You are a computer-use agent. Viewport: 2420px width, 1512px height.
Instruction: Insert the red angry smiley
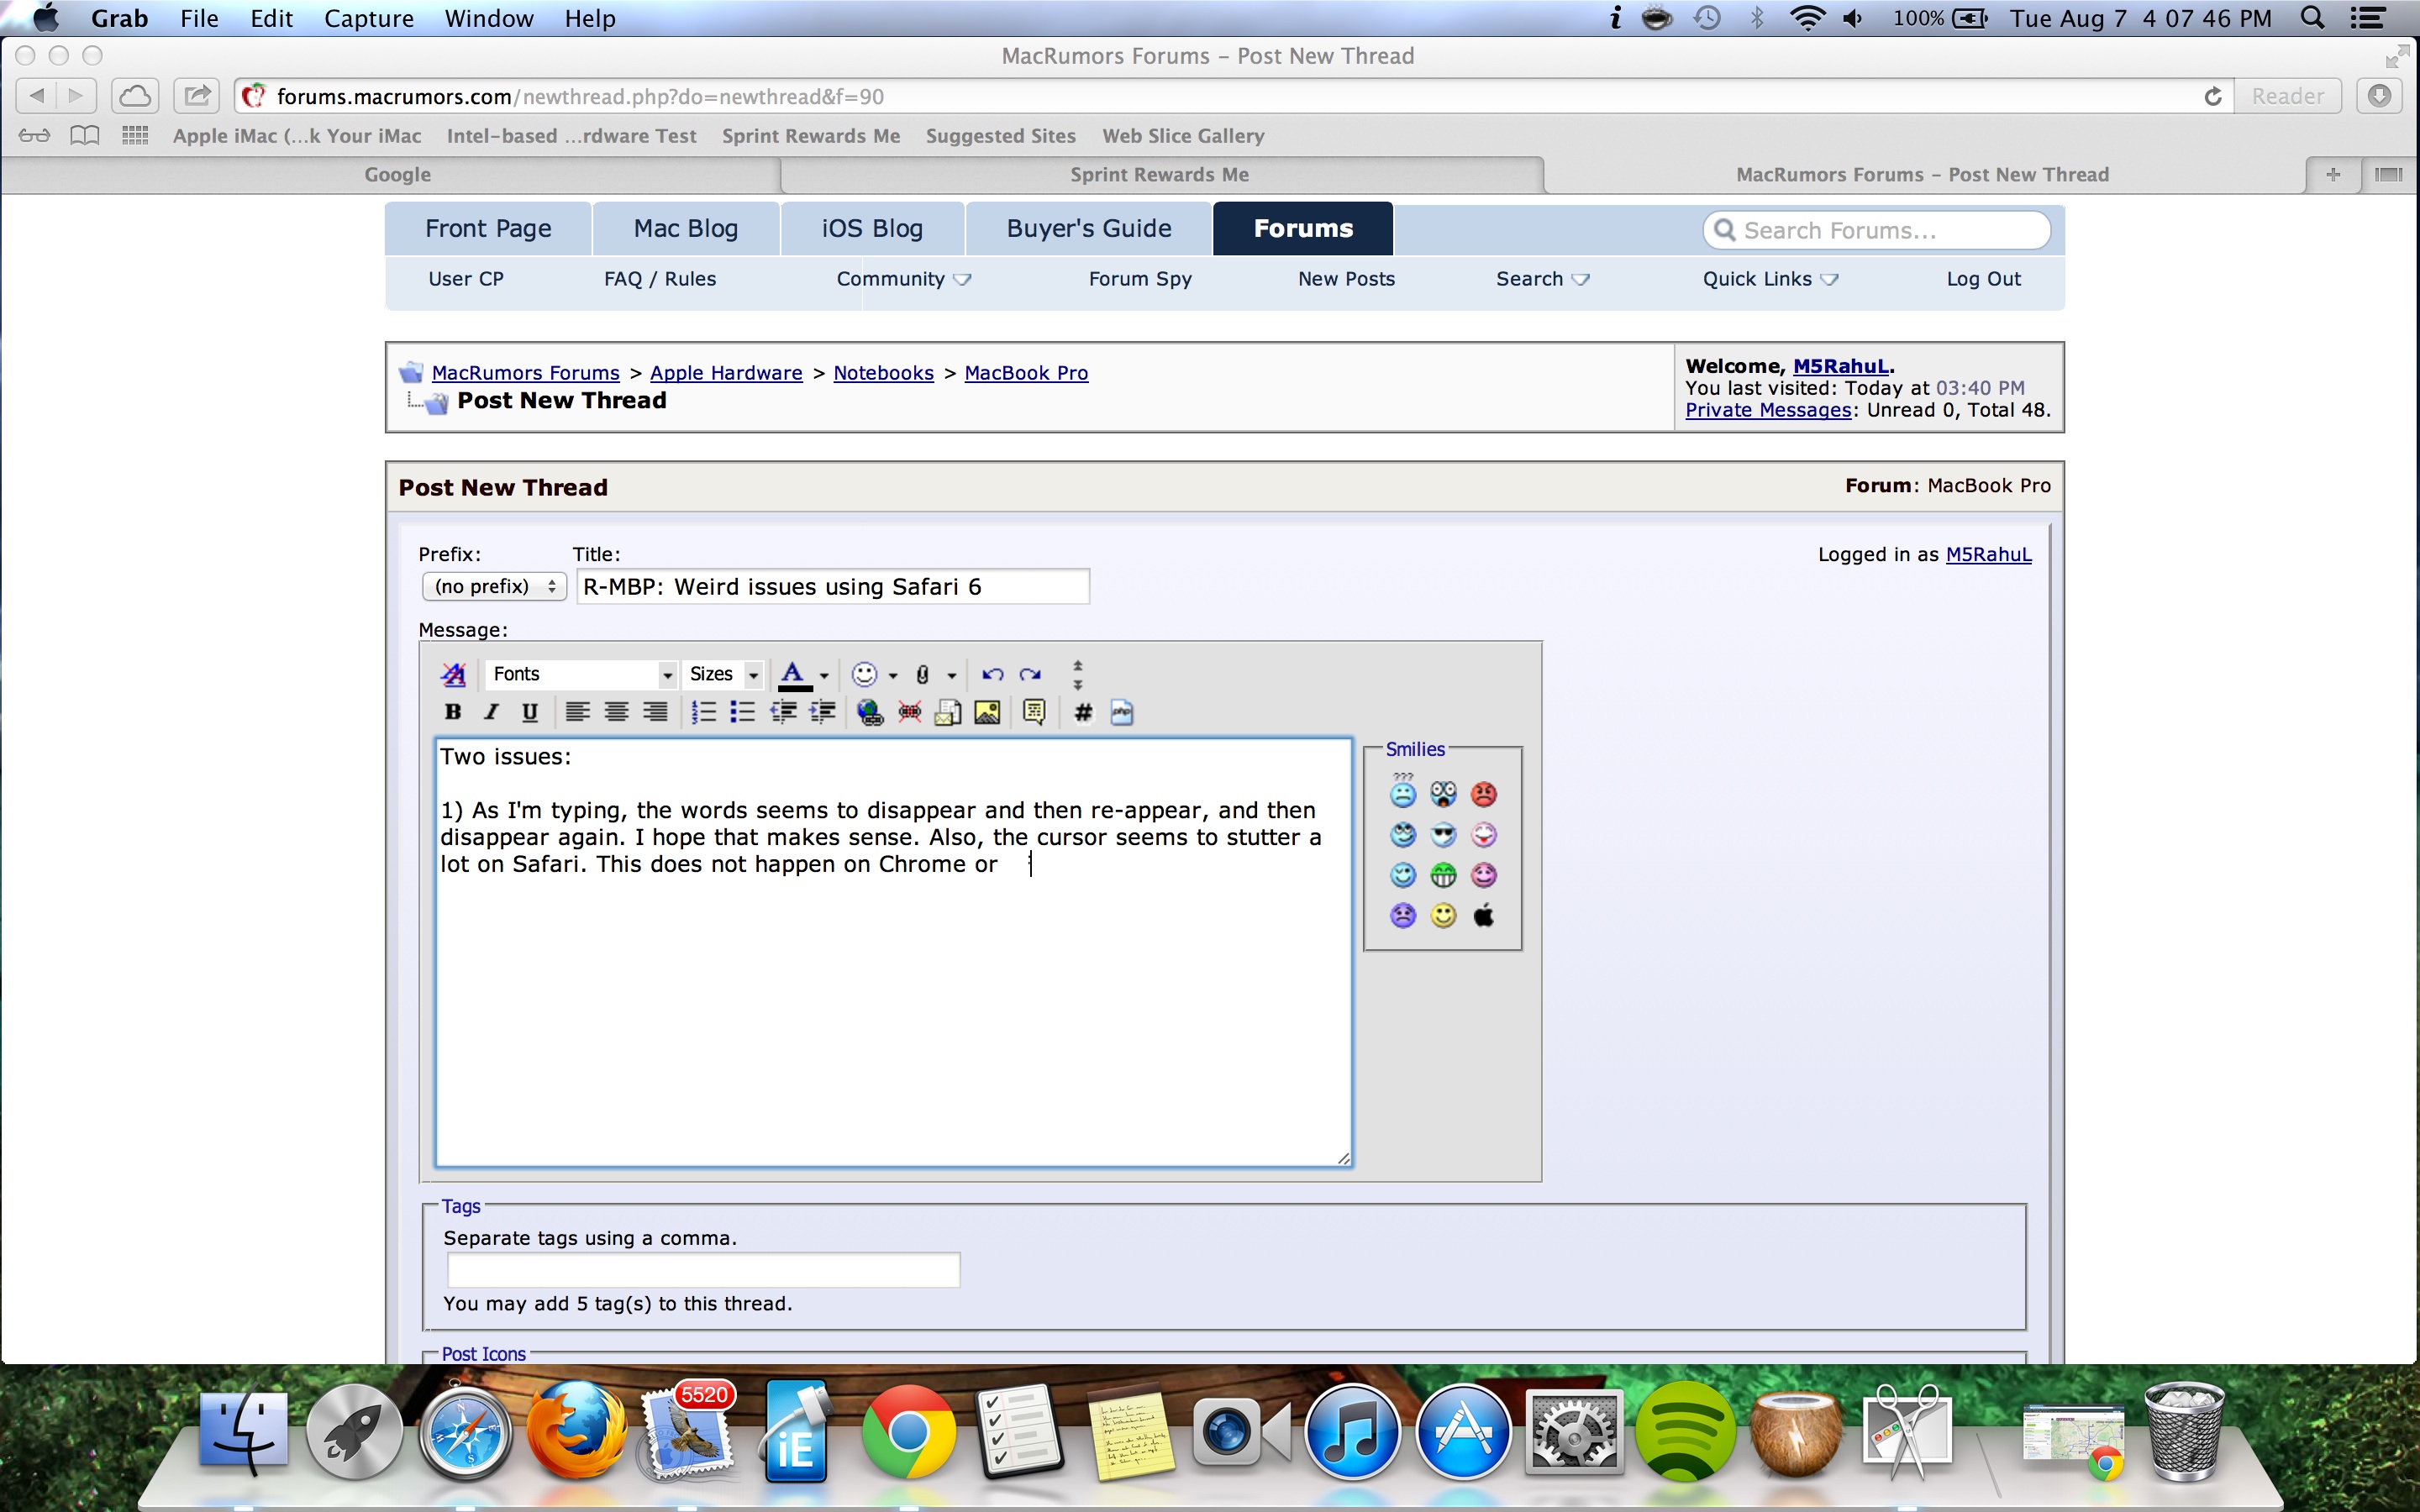pyautogui.click(x=1484, y=794)
